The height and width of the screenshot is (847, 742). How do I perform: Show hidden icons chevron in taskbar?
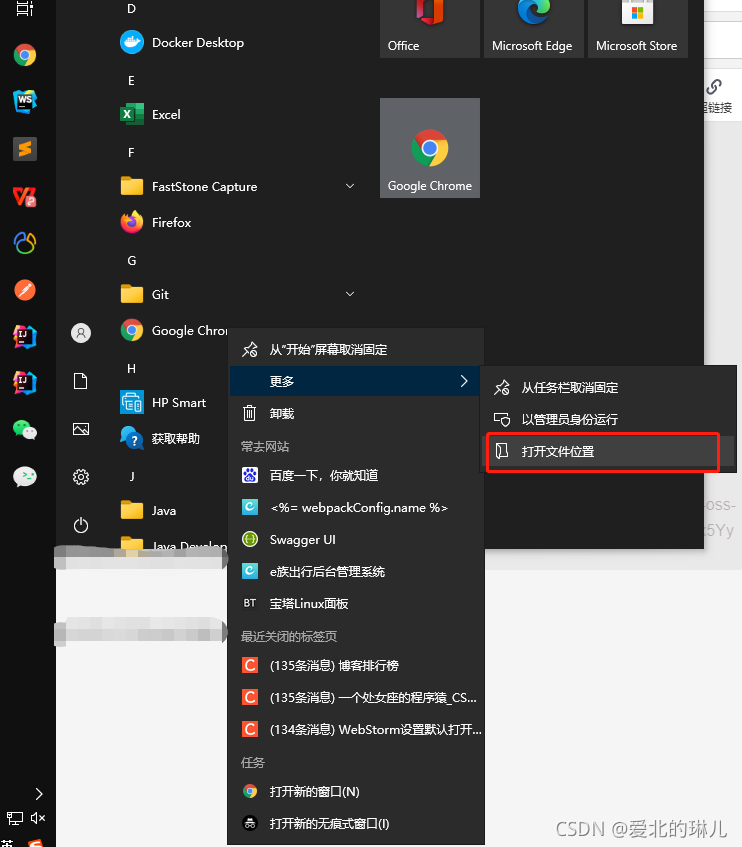39,794
